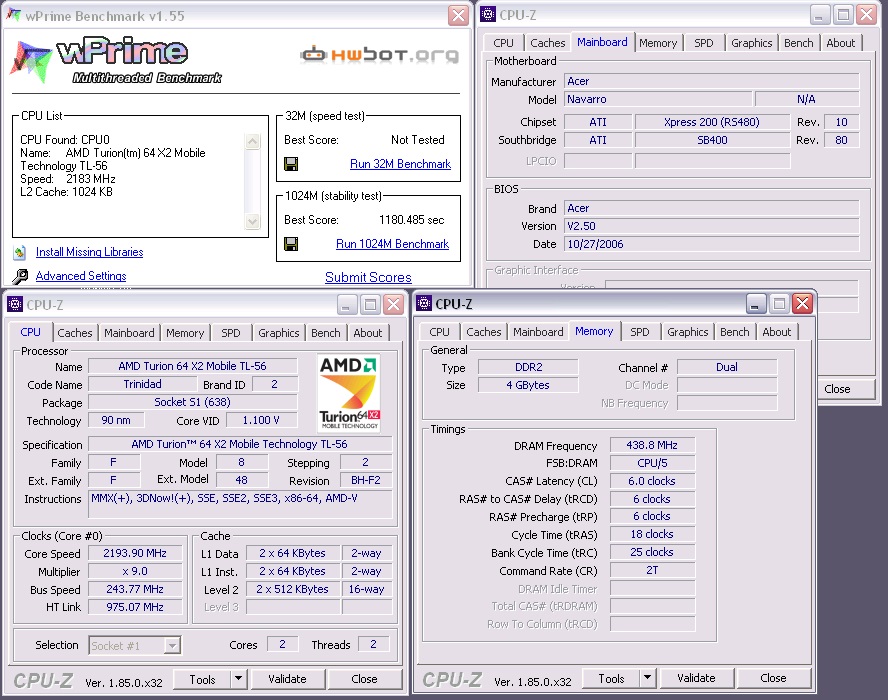Viewport: 888px width, 700px height.
Task: Click the Memory Size 4 GBytes field
Action: [x=528, y=385]
